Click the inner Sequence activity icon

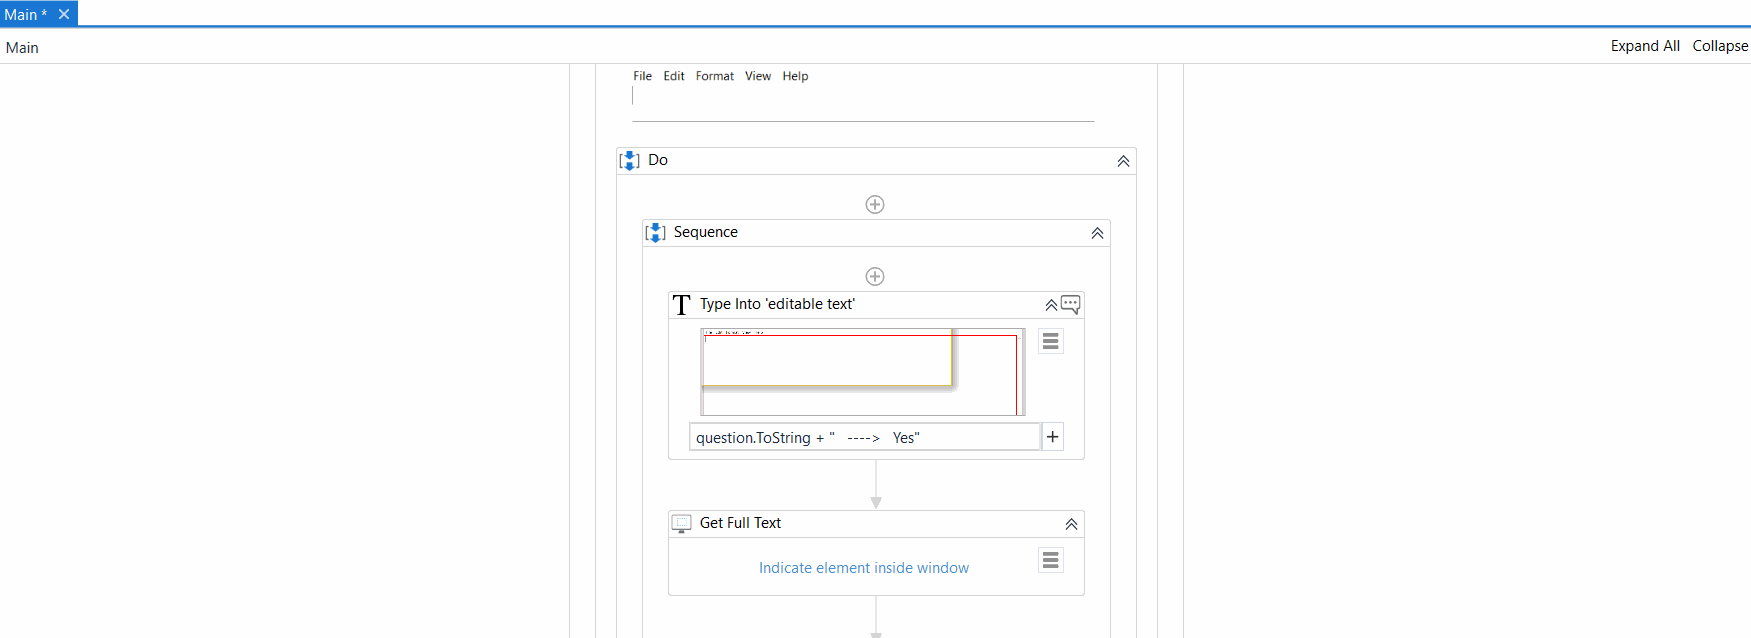(655, 233)
